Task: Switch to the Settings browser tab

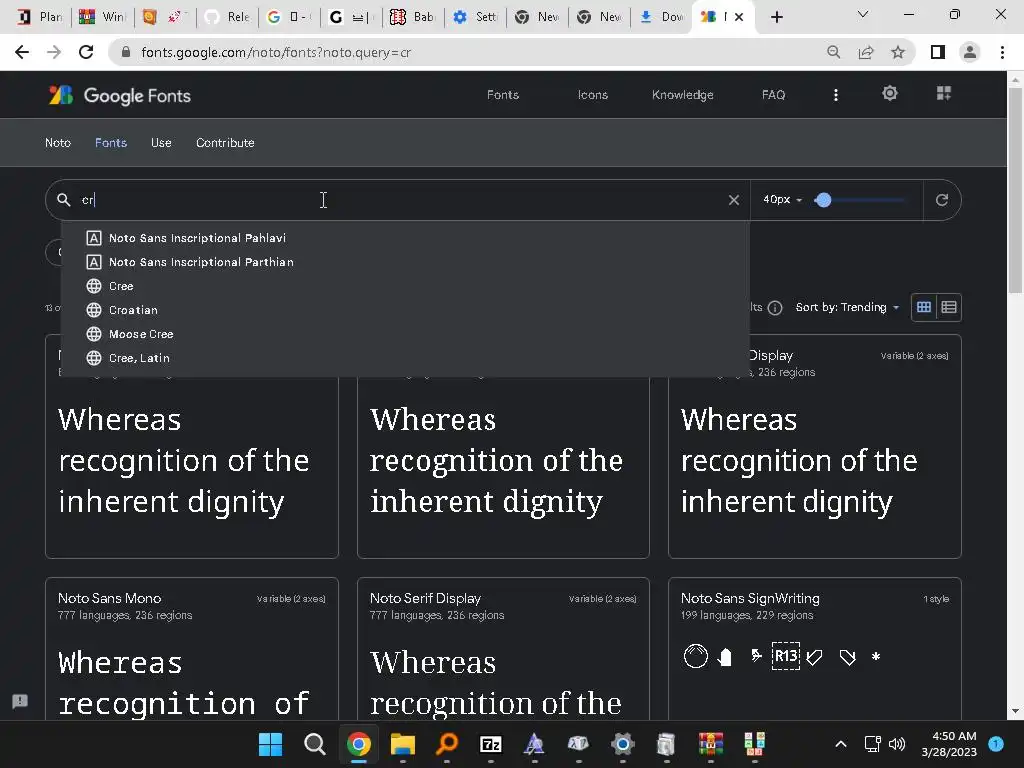Action: tap(475, 17)
